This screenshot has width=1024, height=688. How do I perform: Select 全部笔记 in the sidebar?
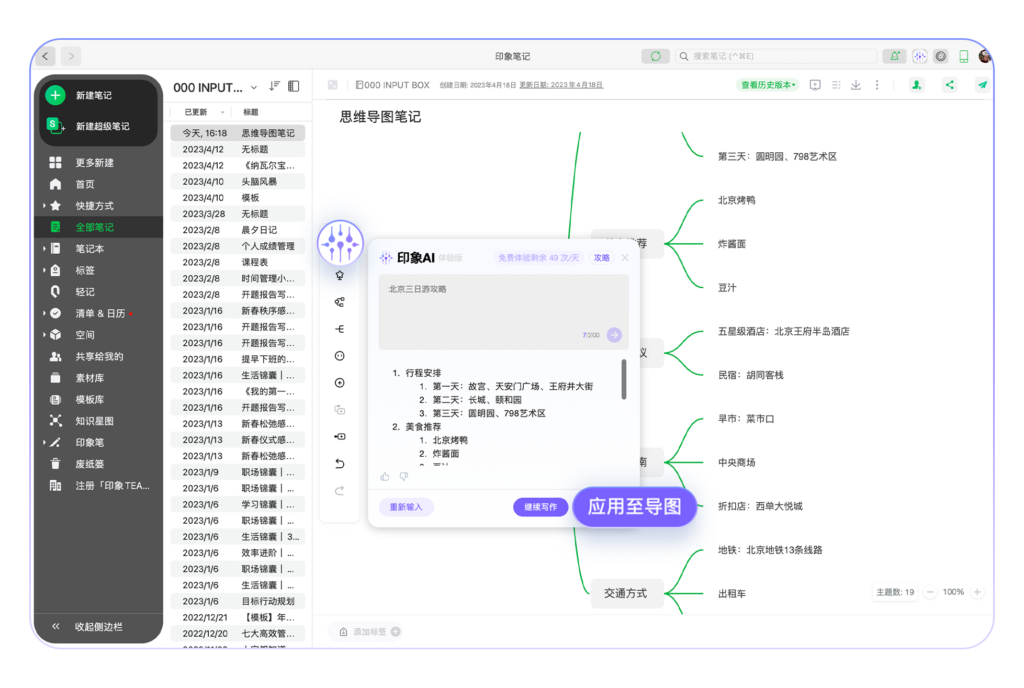(x=98, y=227)
